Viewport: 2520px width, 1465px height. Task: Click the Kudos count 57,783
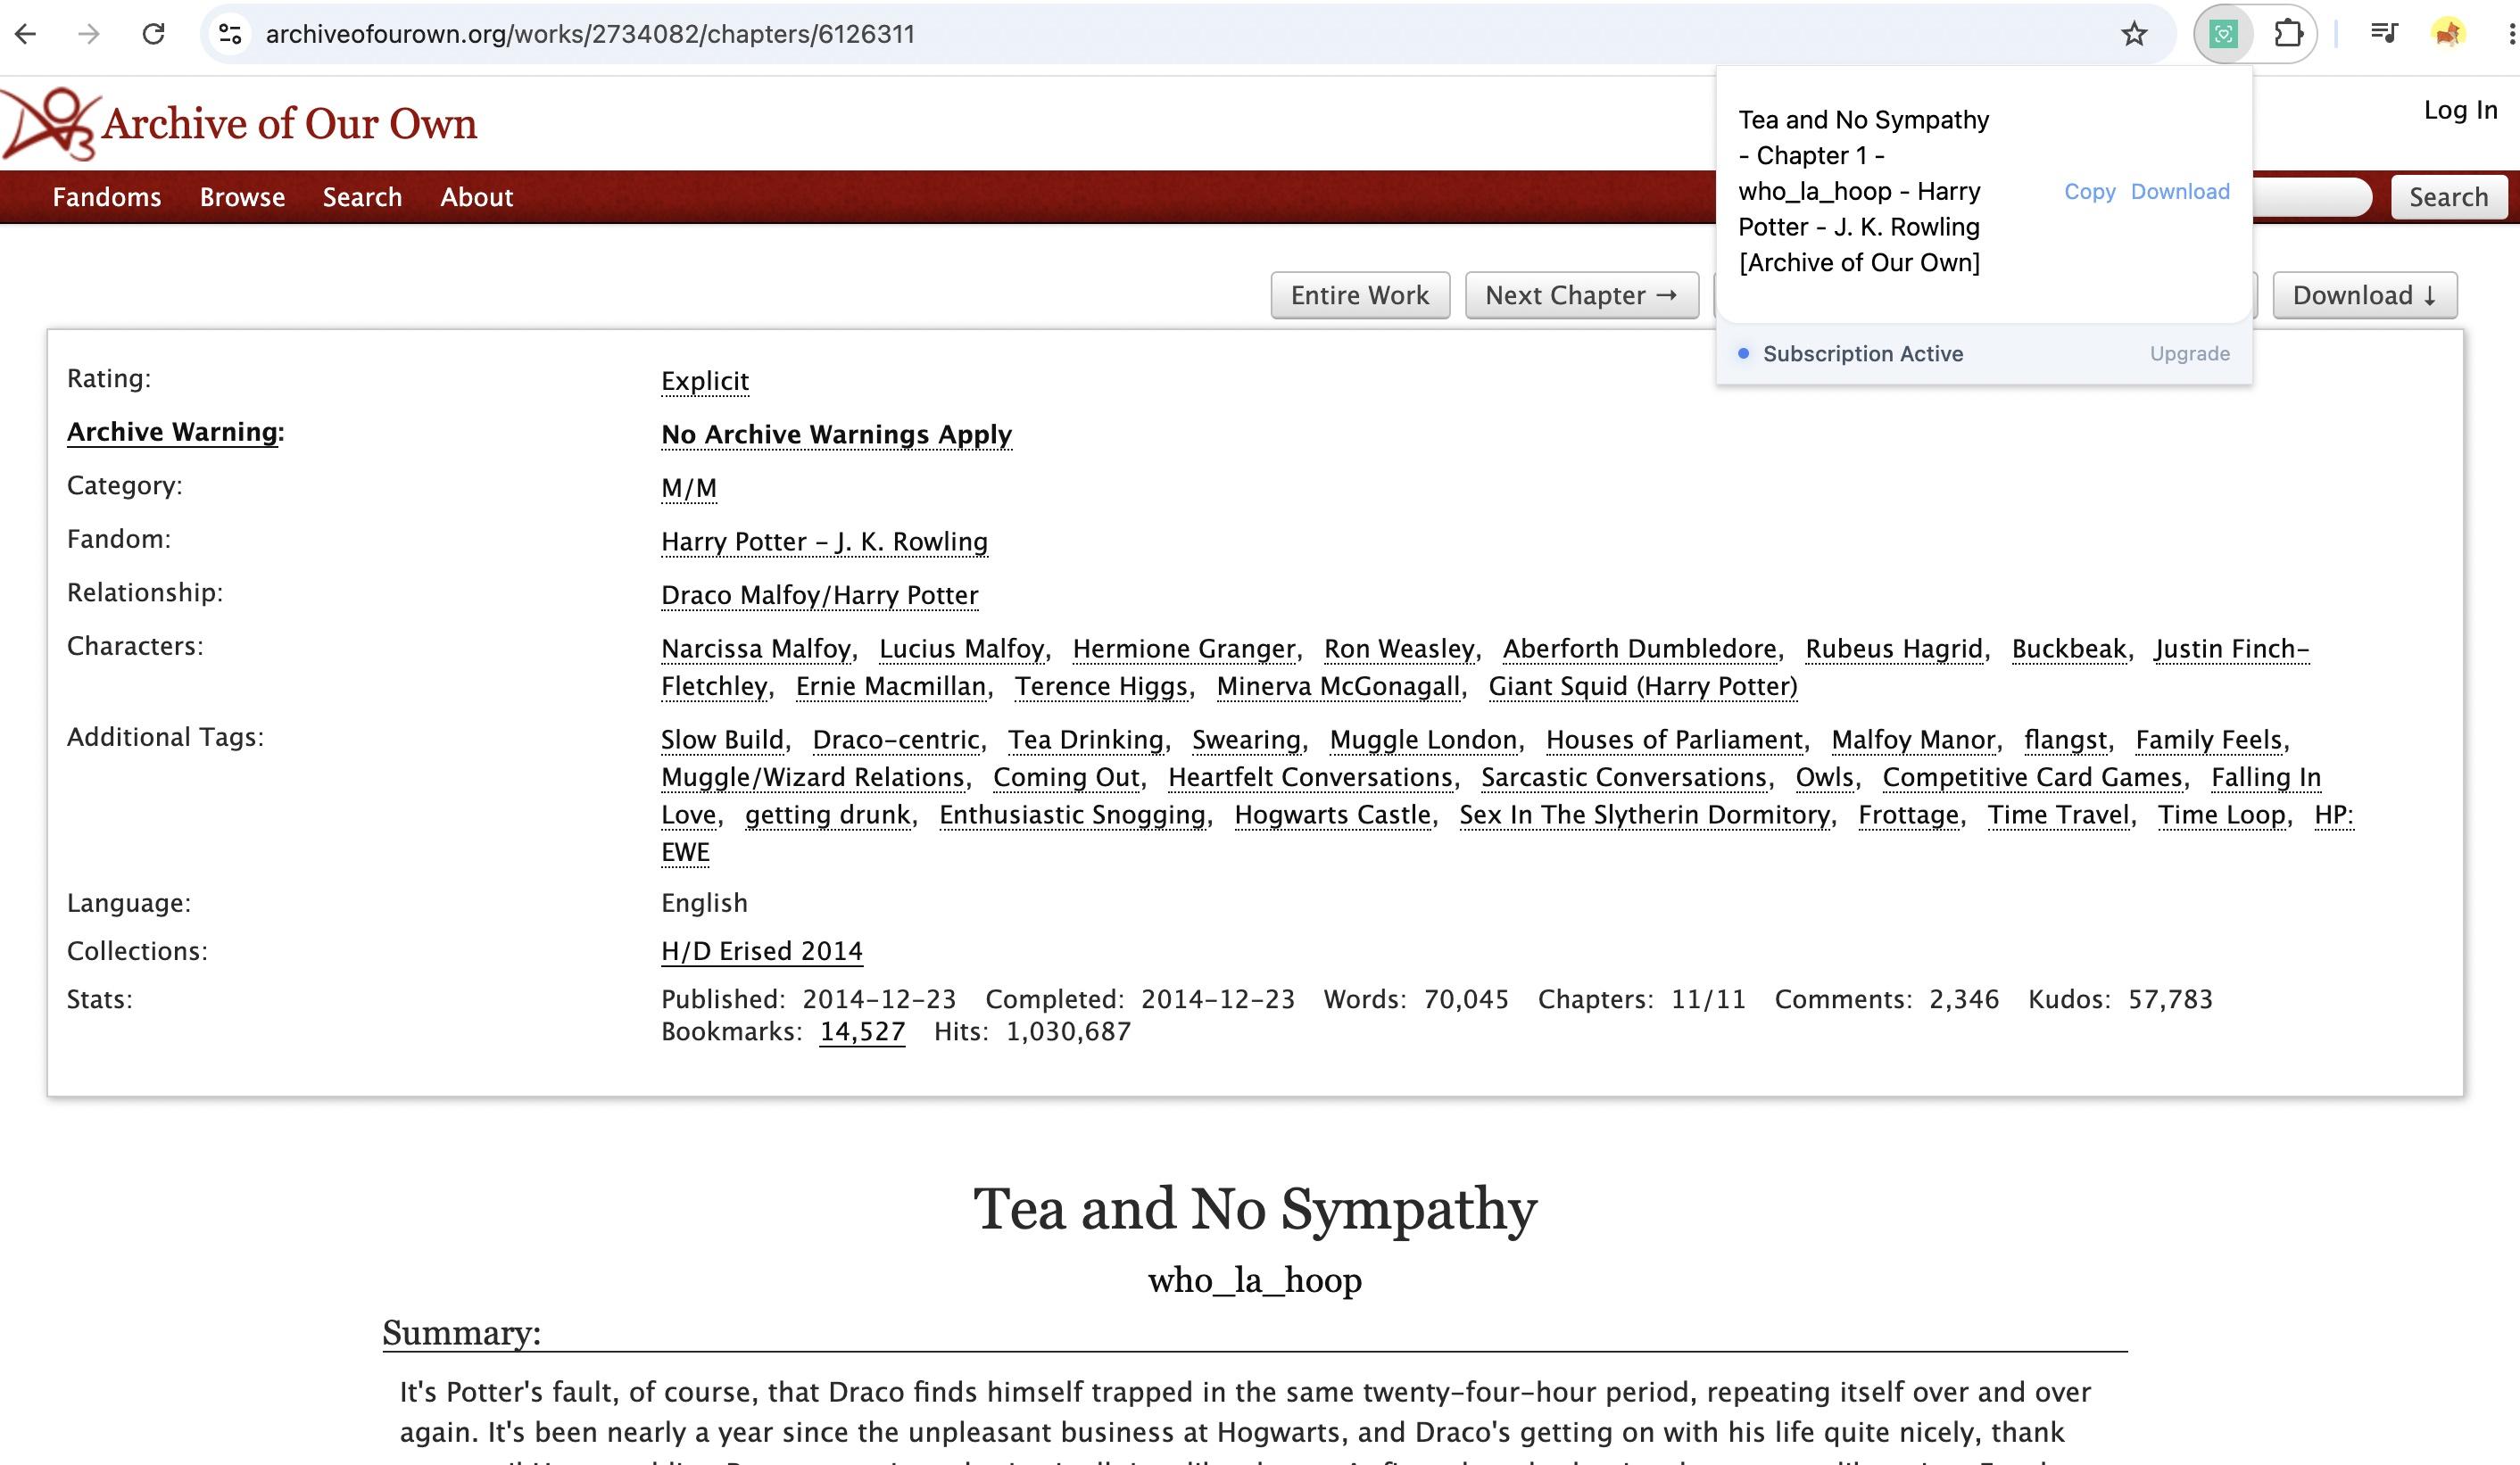click(2170, 999)
